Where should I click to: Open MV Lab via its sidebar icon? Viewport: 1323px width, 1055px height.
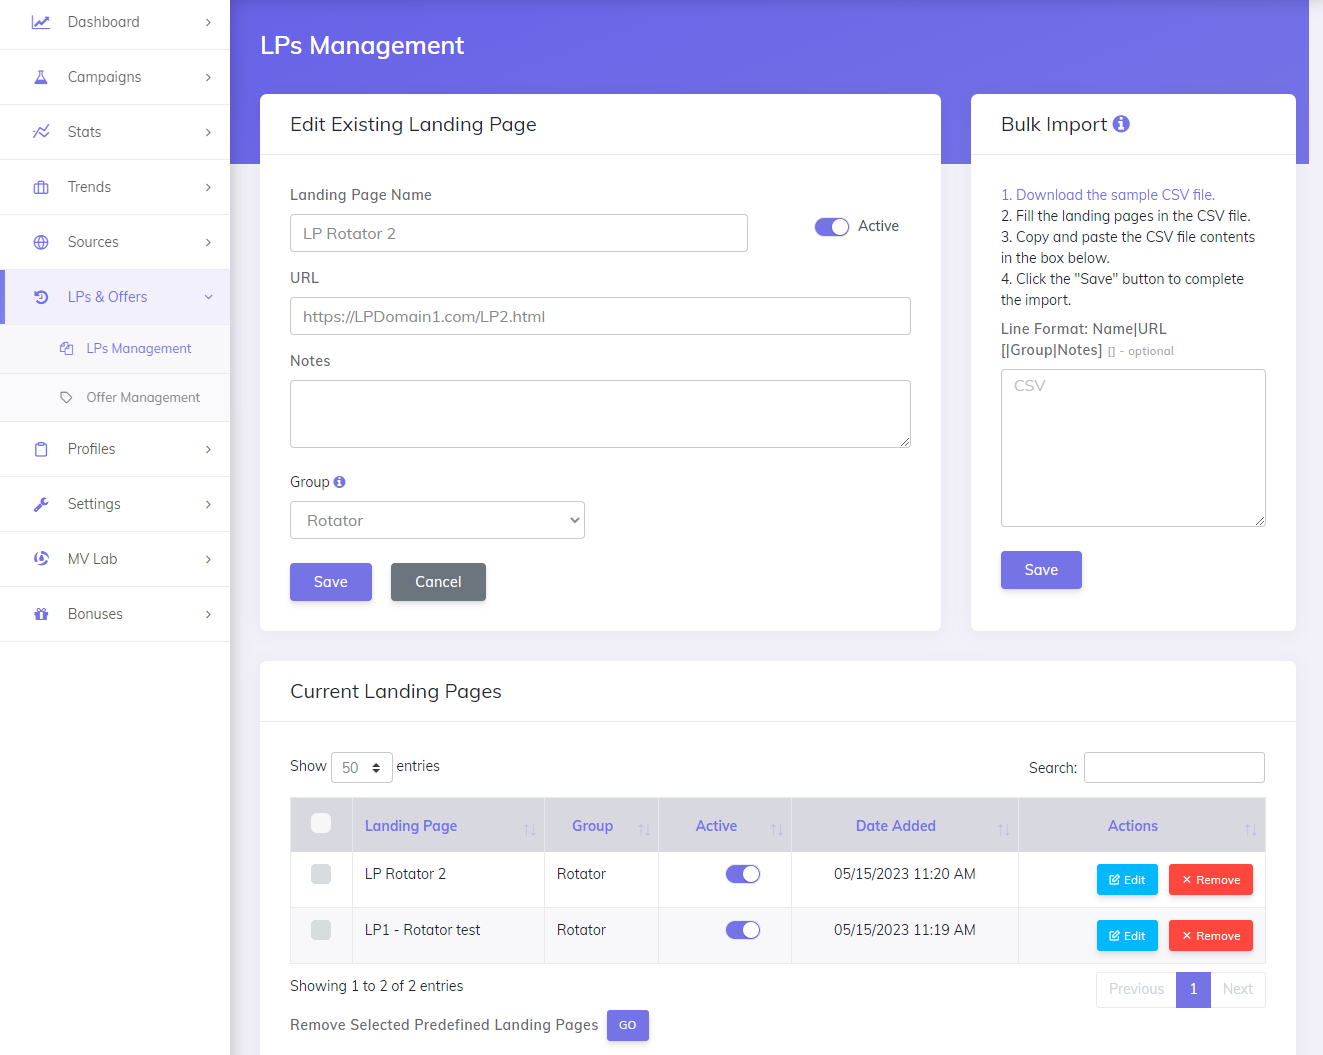click(x=40, y=559)
